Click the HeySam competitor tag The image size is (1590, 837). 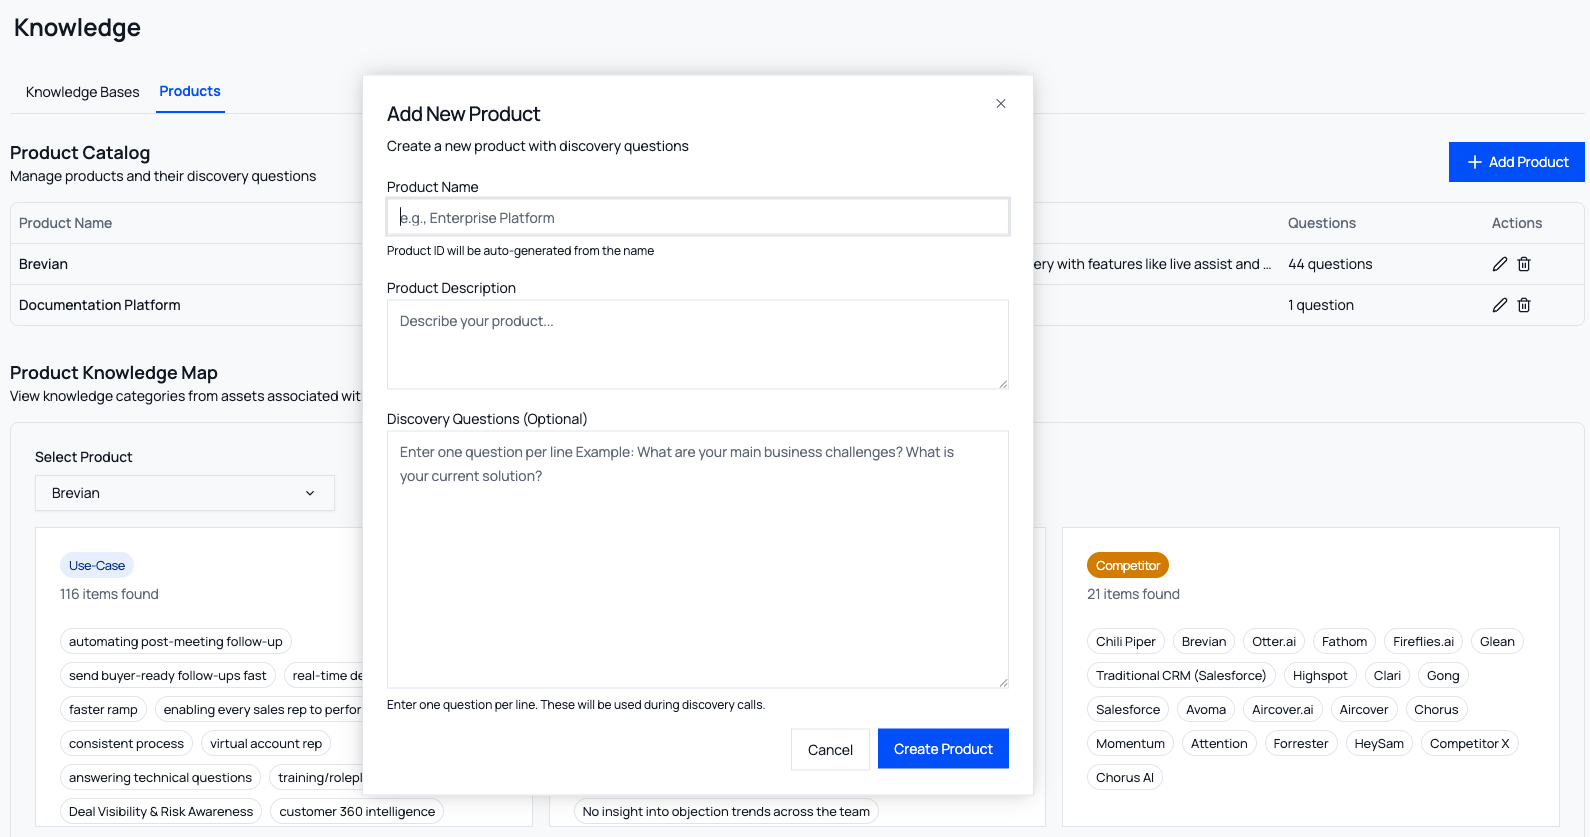1379,744
